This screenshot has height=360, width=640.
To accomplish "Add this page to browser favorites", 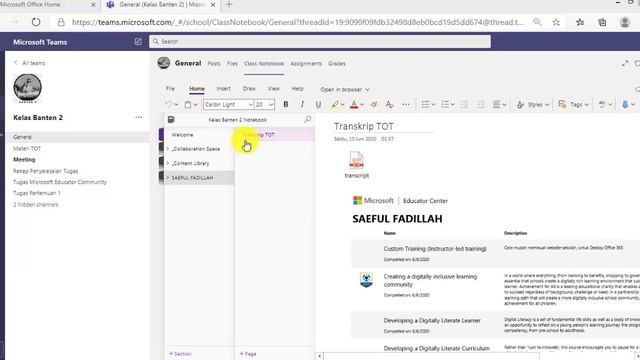I will [x=556, y=22].
